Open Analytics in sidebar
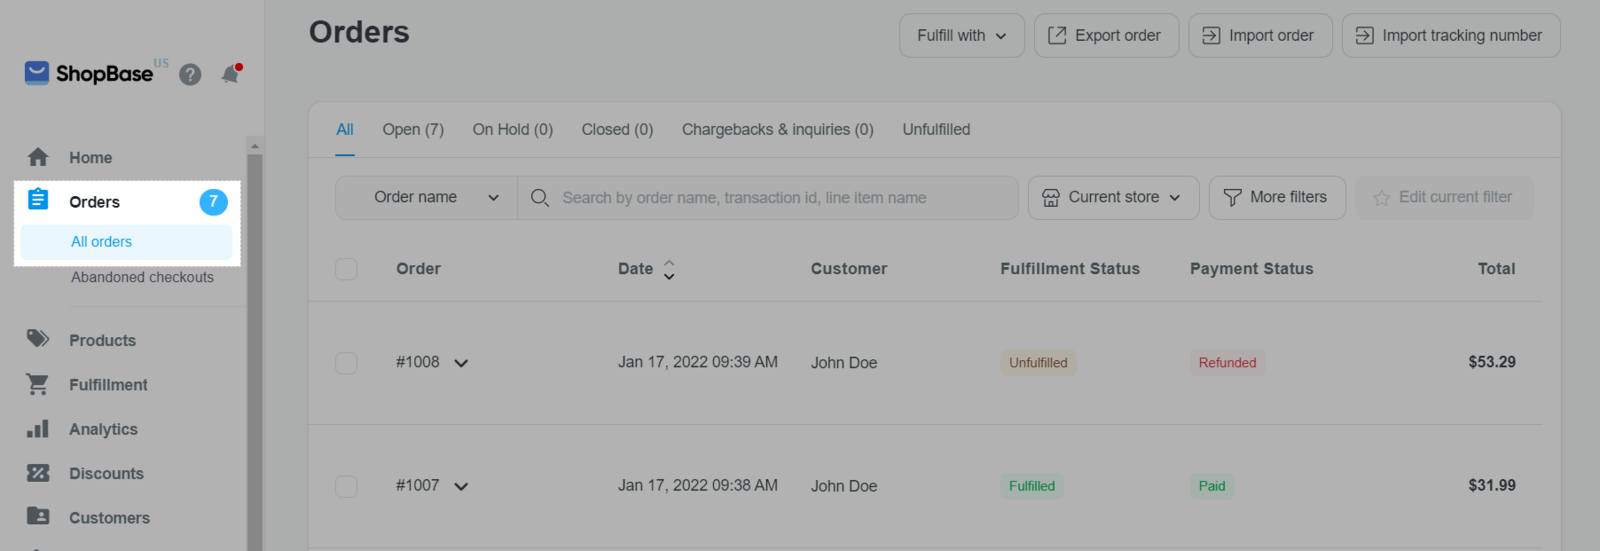 coord(103,430)
